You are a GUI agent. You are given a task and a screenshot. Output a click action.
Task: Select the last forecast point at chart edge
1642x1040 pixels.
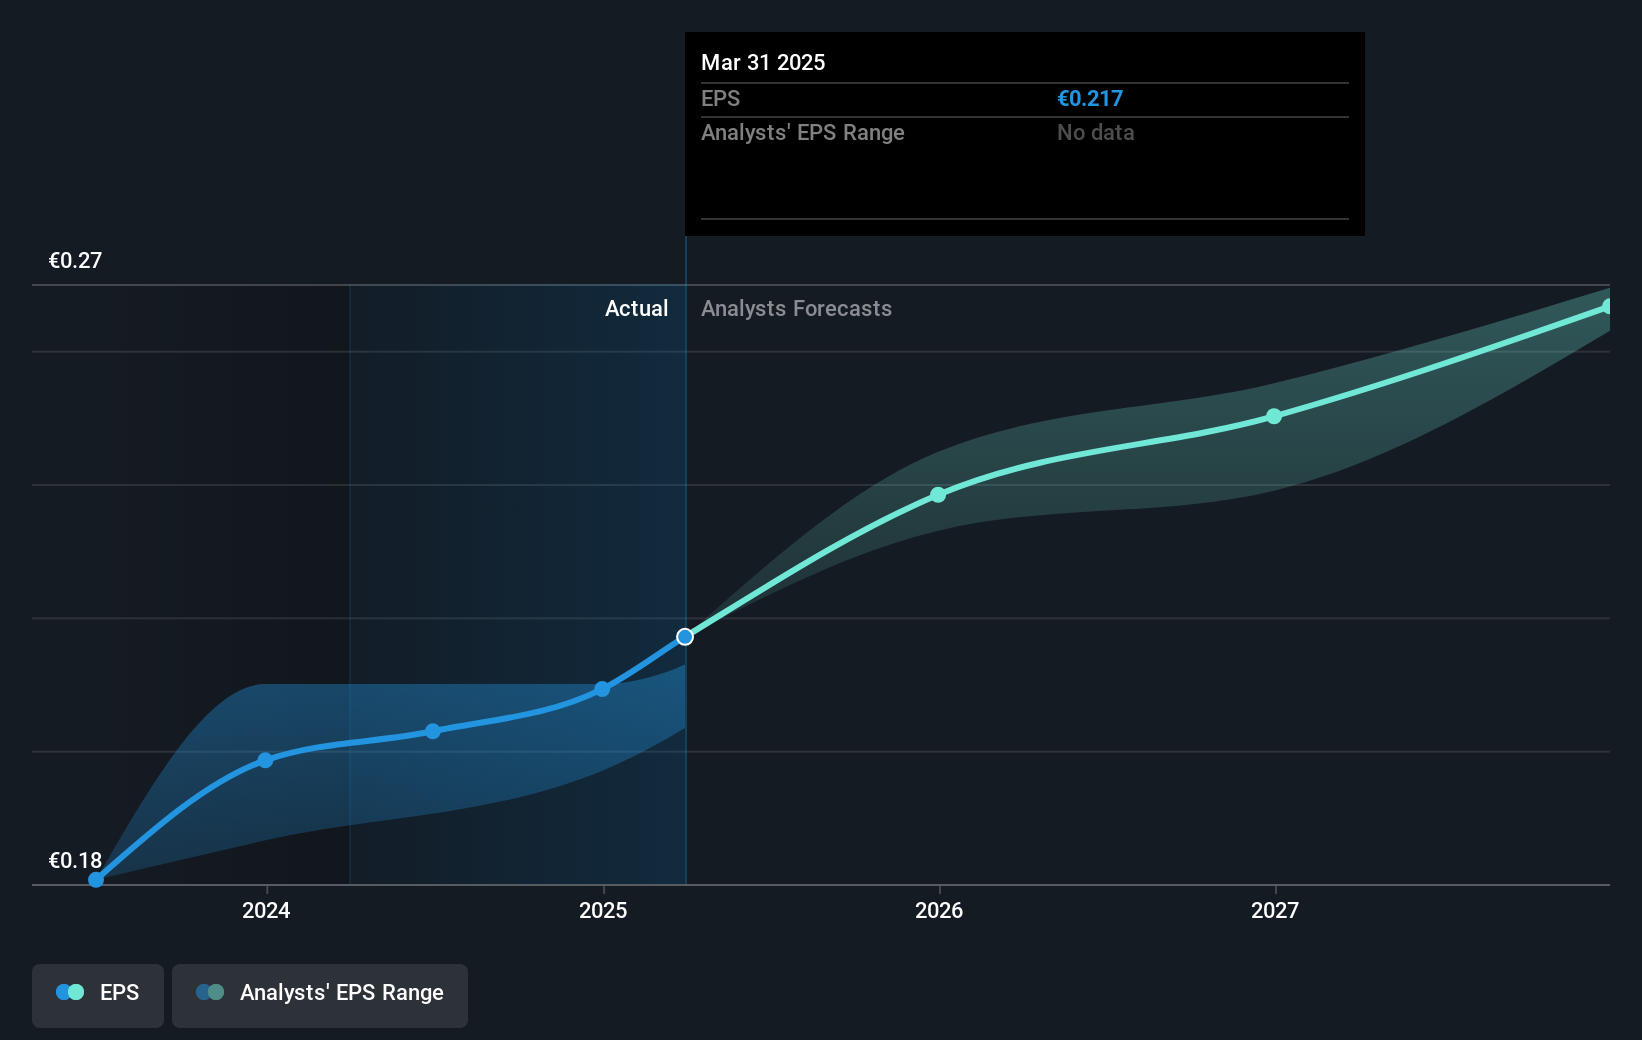click(1608, 307)
